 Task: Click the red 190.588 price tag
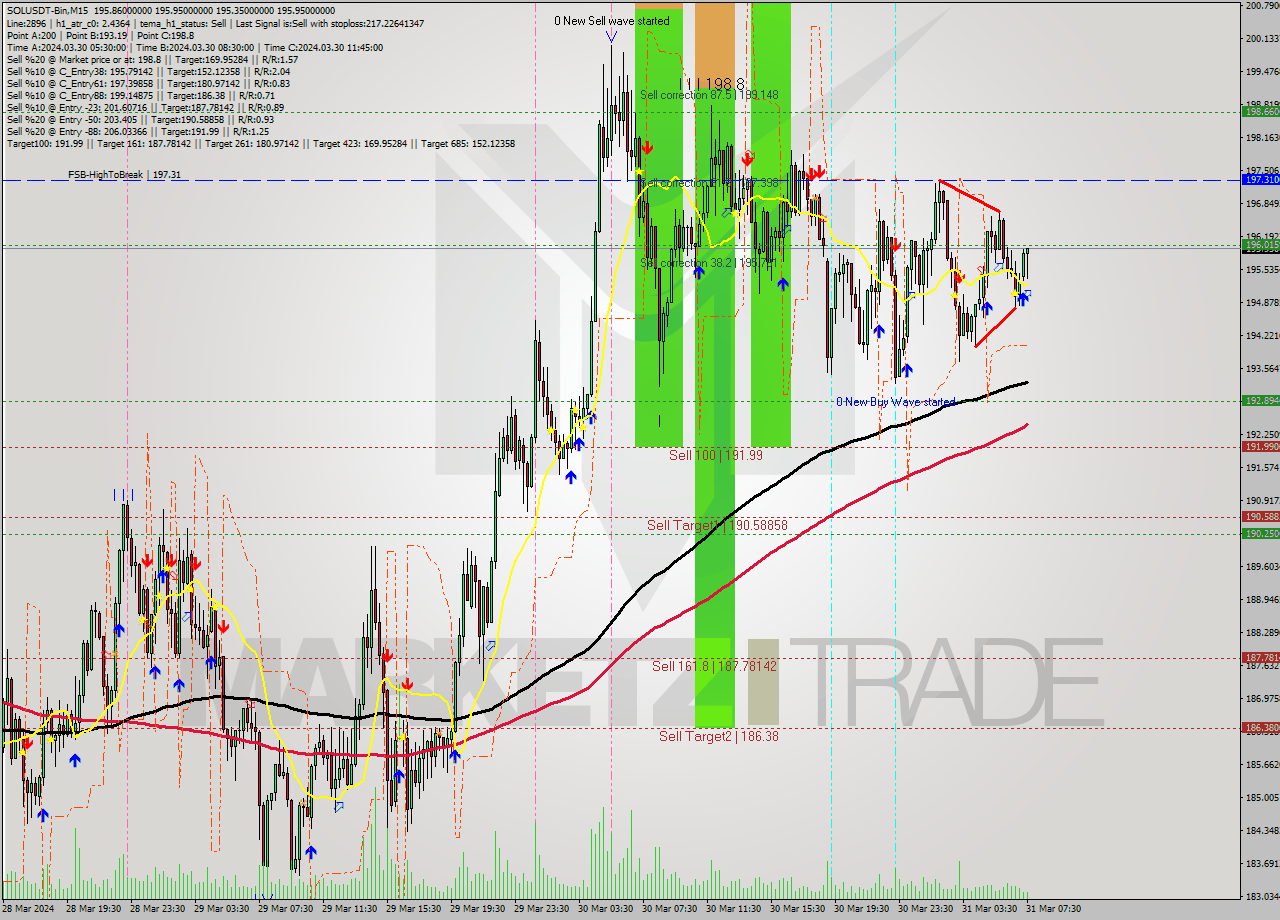coord(1261,517)
